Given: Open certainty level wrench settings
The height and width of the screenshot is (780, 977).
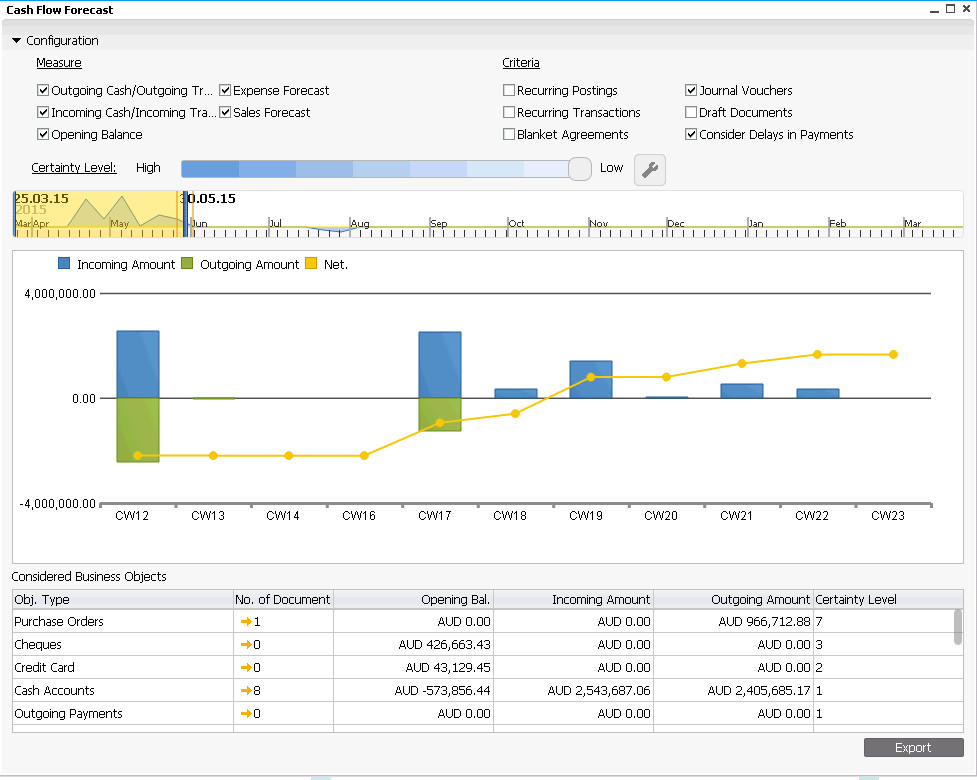Looking at the screenshot, I should (x=650, y=170).
